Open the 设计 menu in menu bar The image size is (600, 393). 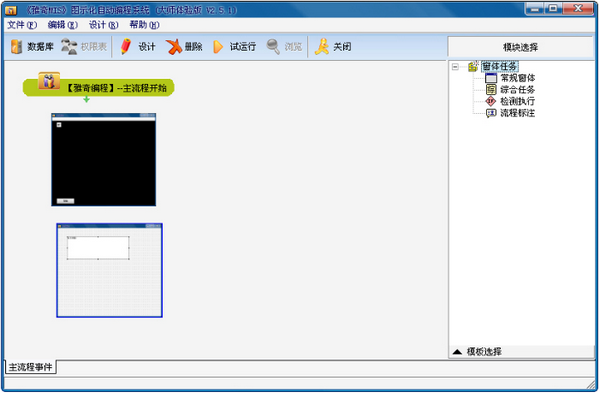103,25
